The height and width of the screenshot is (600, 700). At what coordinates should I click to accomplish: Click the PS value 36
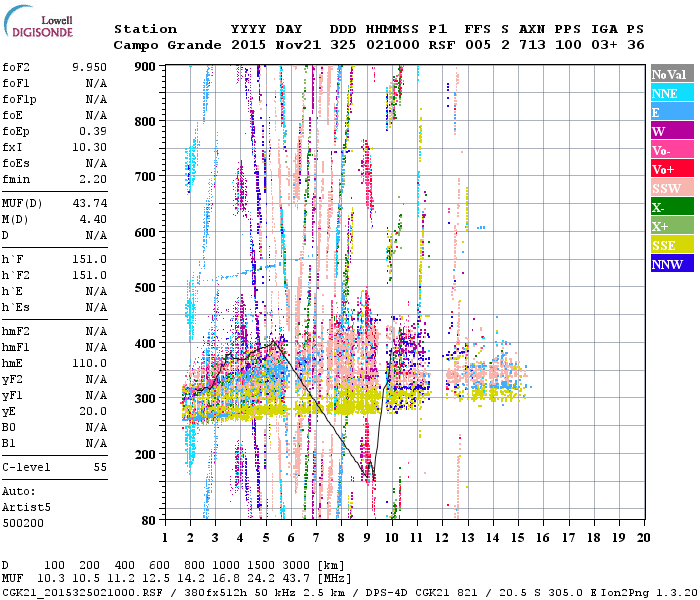pyautogui.click(x=636, y=45)
